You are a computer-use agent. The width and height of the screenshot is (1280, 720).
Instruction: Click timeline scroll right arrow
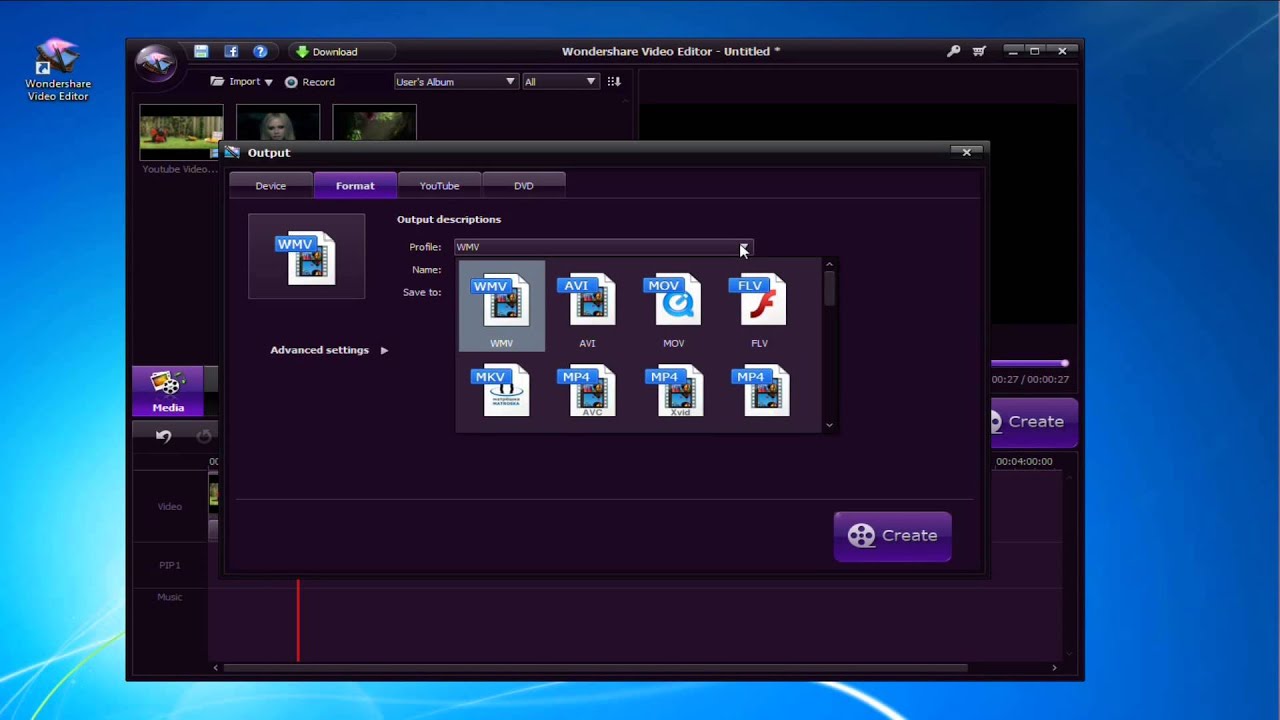pos(1054,668)
